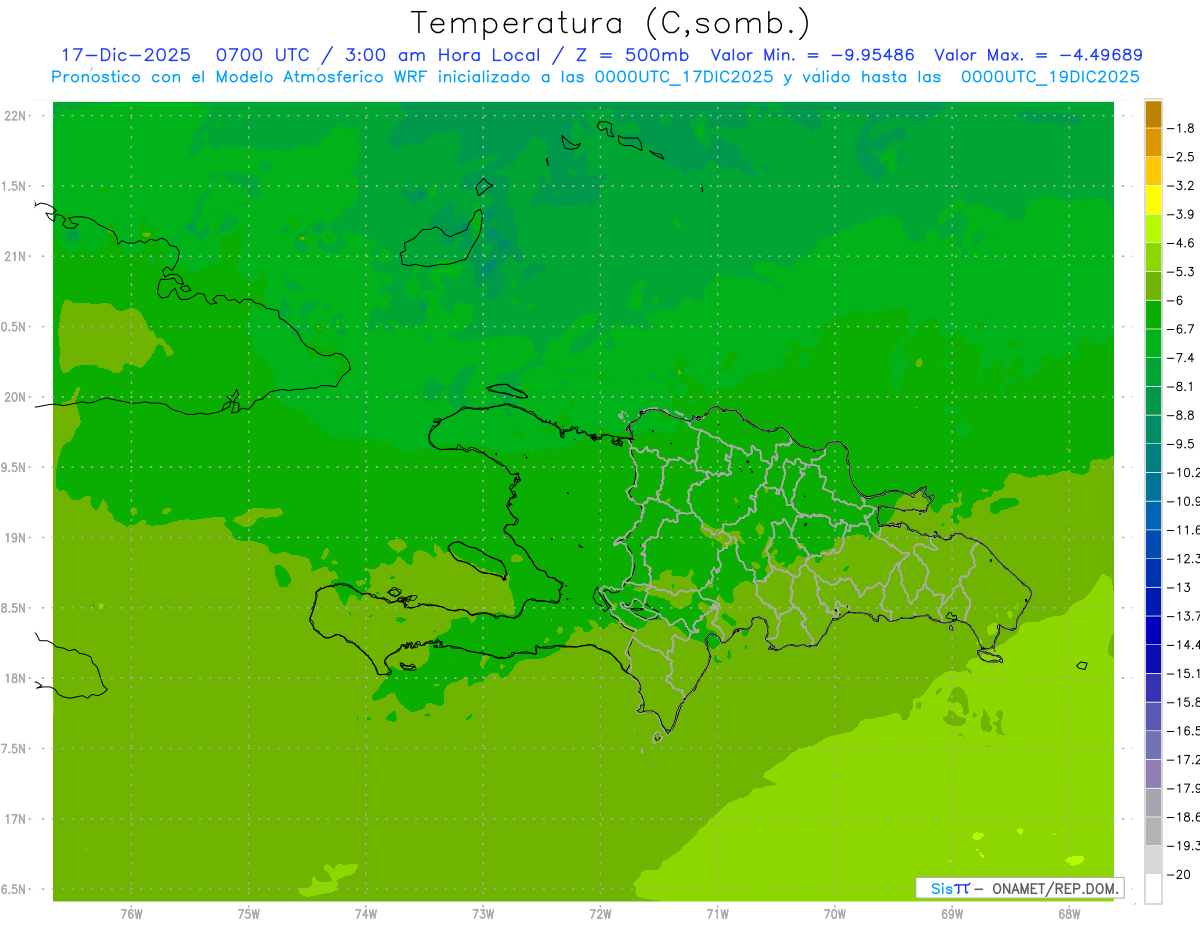Click the '76W' longitude axis label
The image size is (1200, 927).
point(131,914)
